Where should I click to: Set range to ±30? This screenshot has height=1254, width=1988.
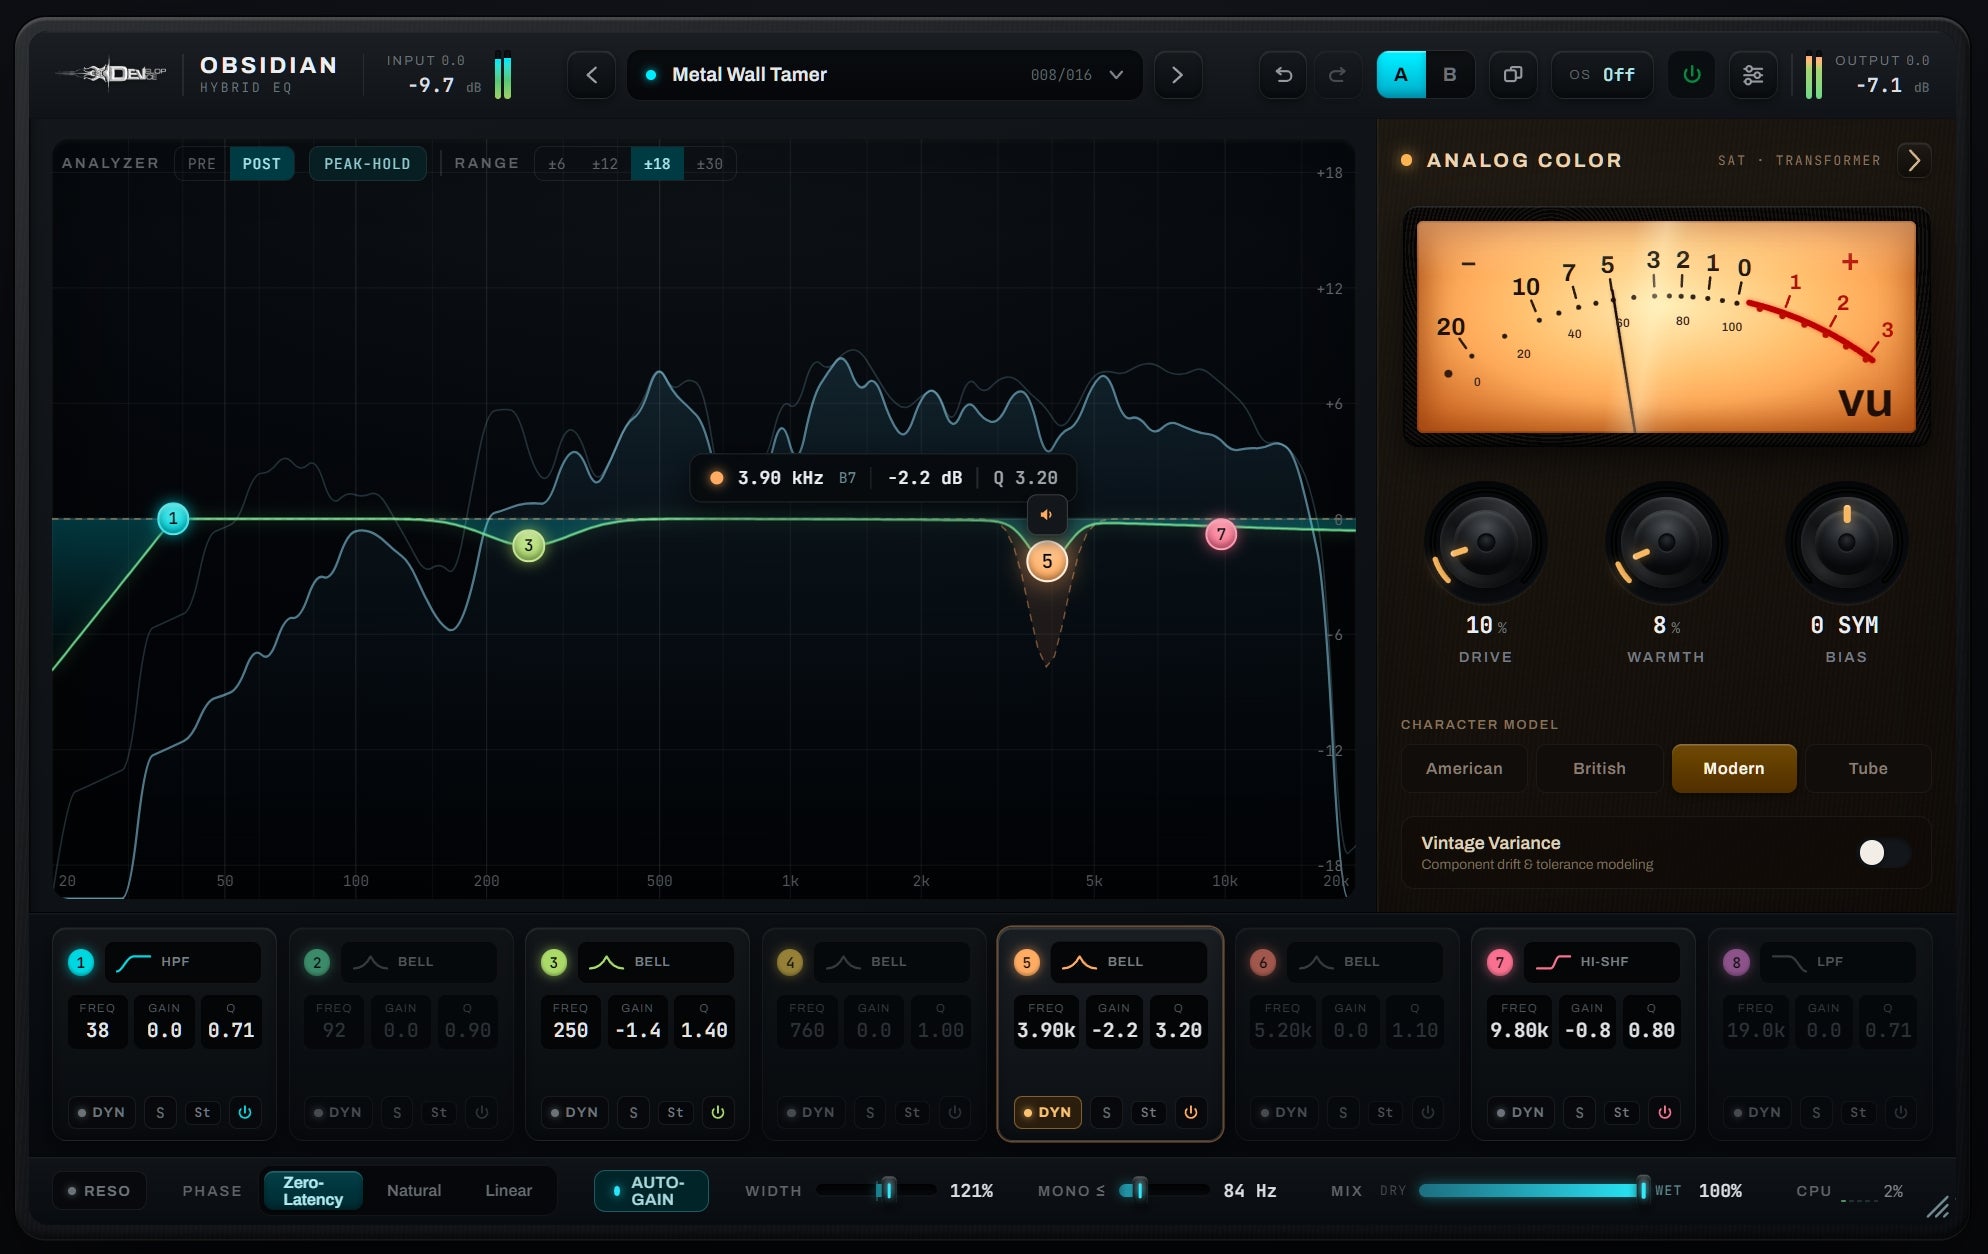point(709,164)
